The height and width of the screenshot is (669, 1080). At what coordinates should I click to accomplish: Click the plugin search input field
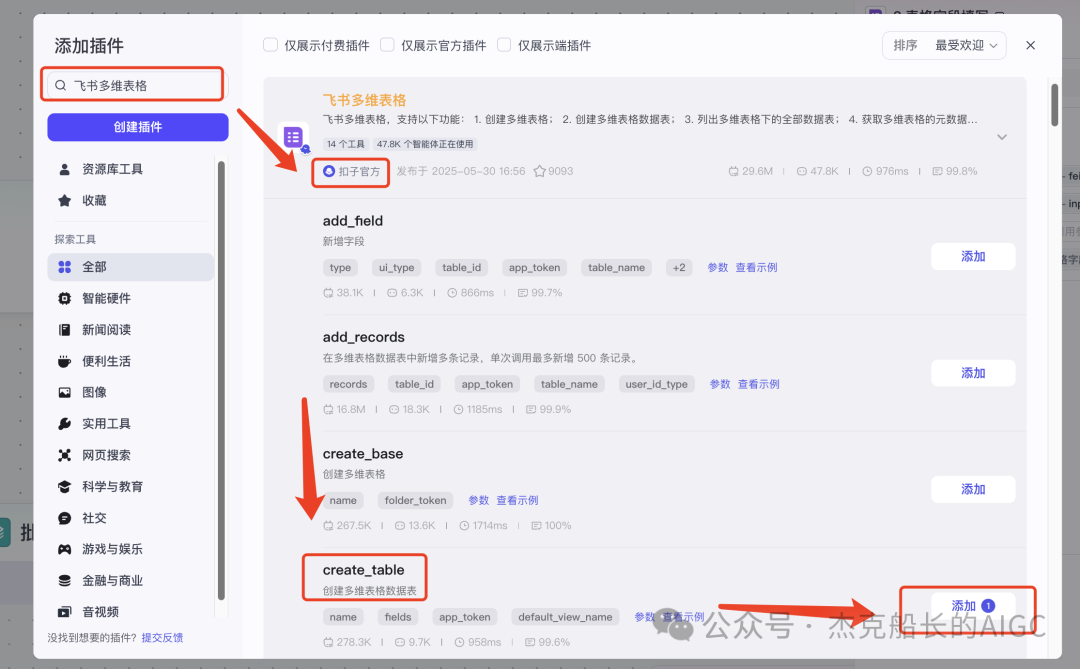pos(138,85)
